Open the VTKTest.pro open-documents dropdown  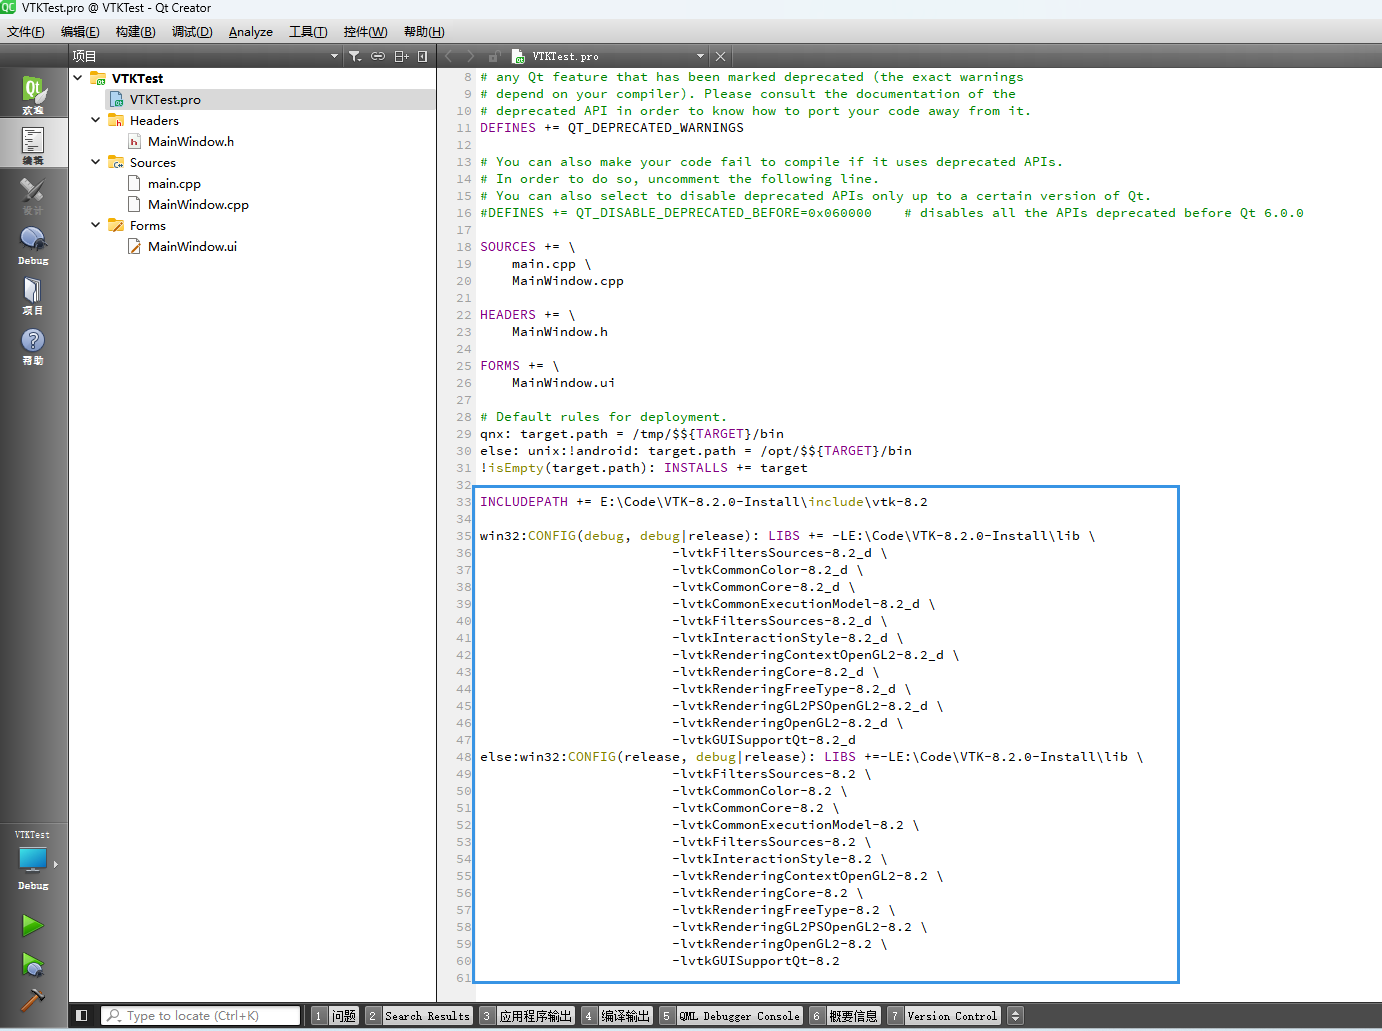700,57
